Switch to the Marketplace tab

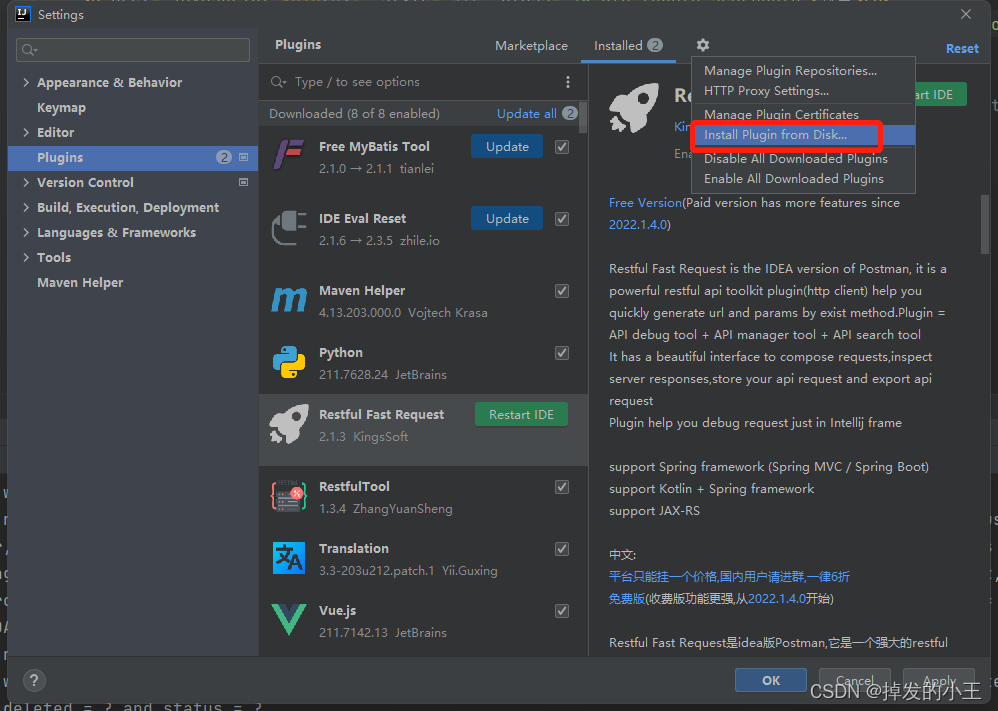point(531,46)
